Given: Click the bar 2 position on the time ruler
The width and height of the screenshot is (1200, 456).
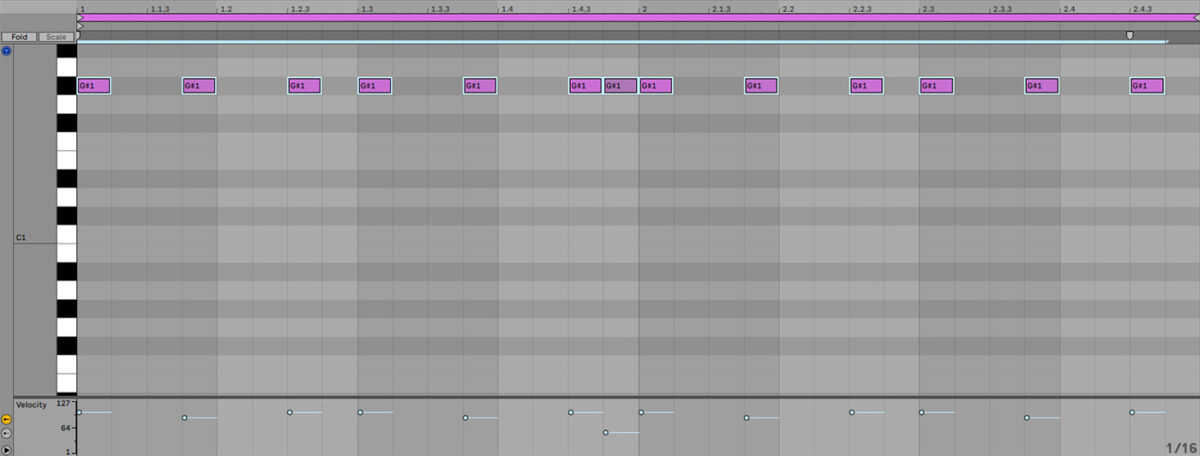Looking at the screenshot, I should point(644,8).
